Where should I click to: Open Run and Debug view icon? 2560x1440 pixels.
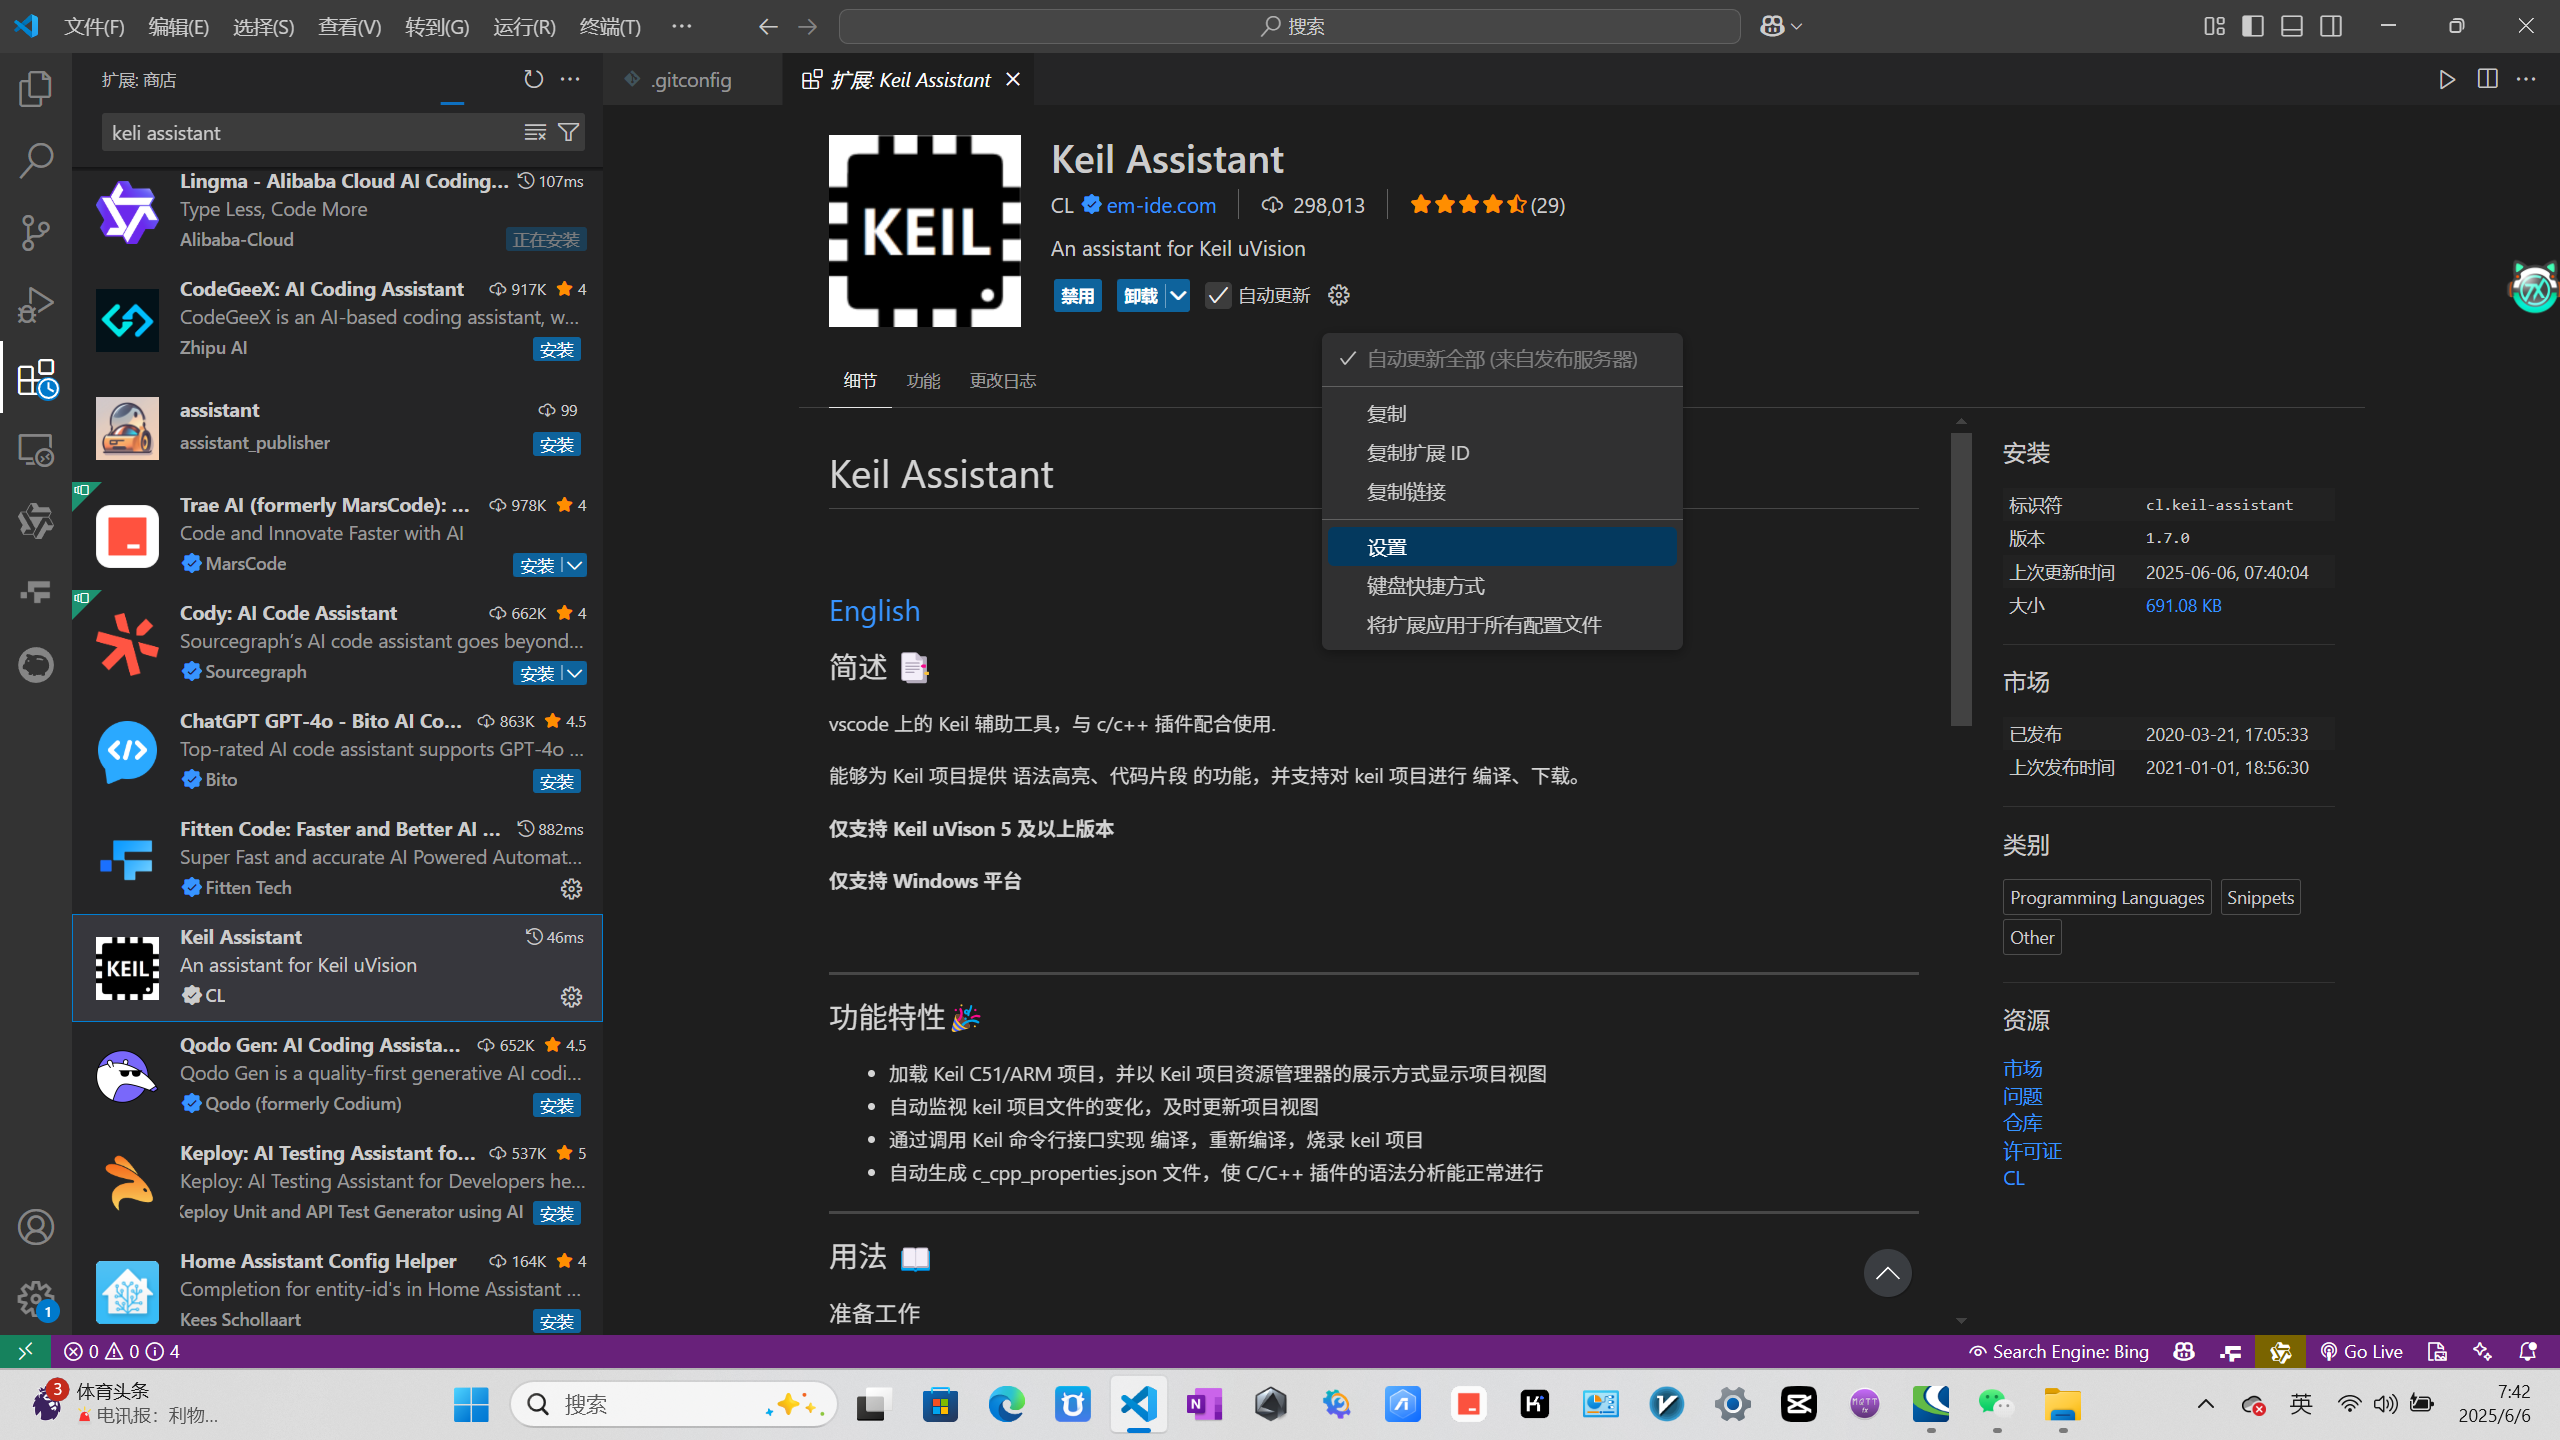click(36, 305)
